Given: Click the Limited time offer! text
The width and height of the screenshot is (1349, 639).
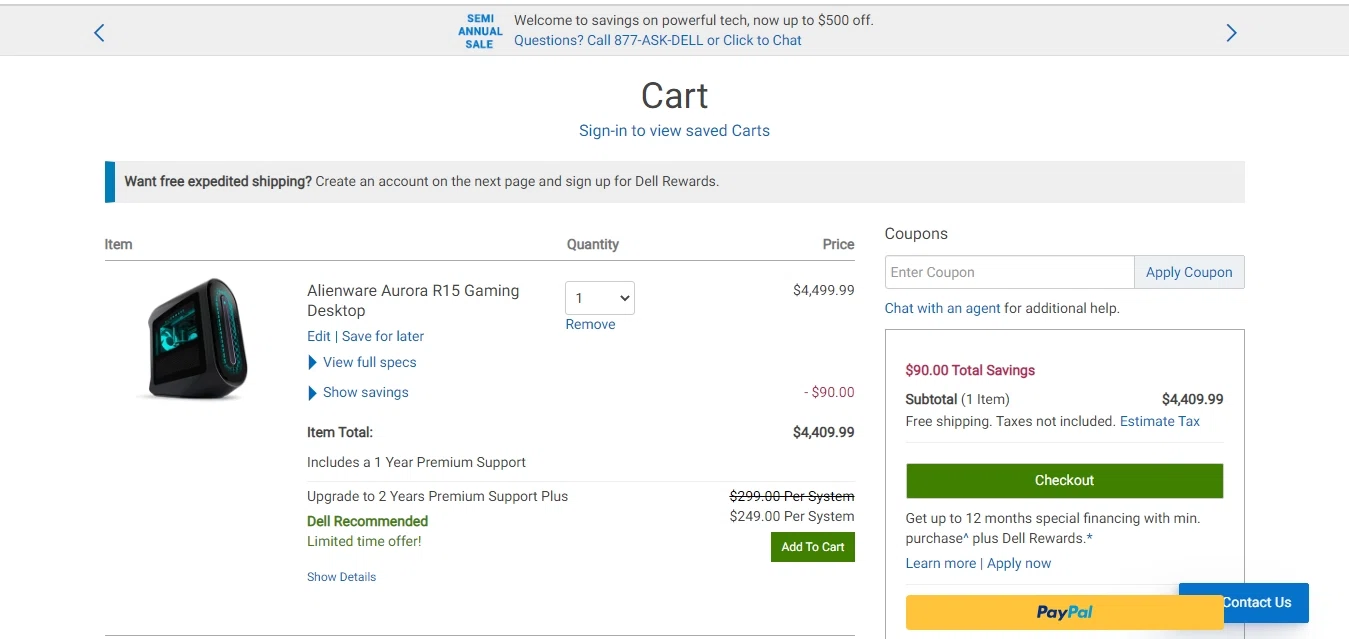Looking at the screenshot, I should [364, 541].
